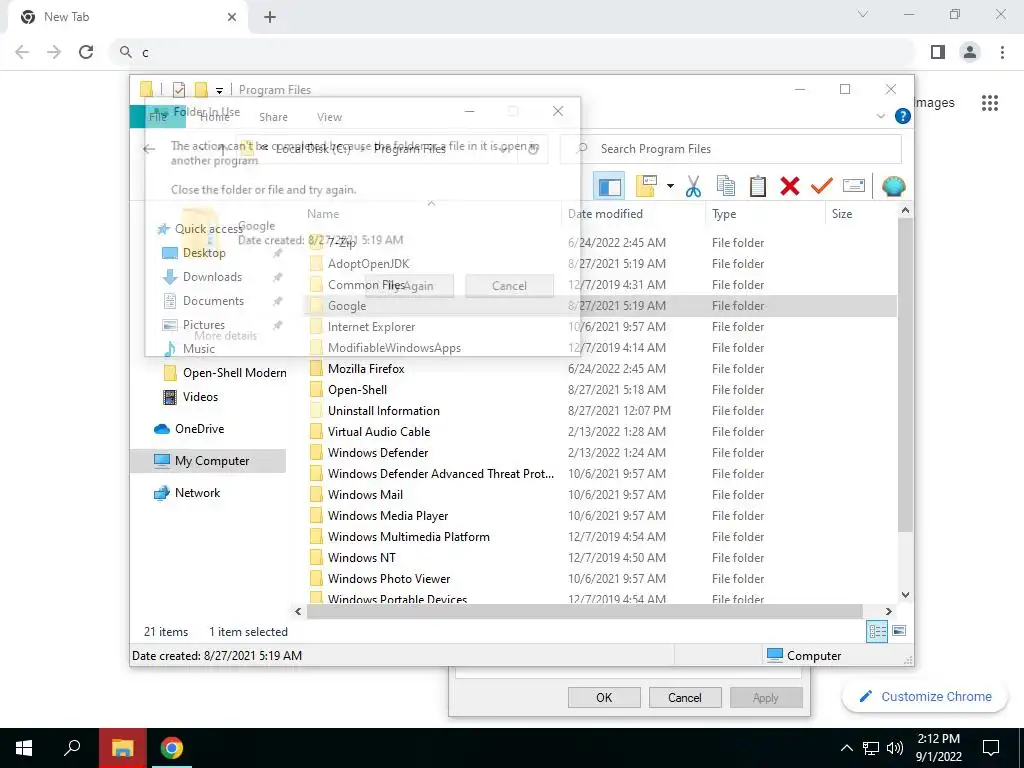Click the taskbar search magnifier
The height and width of the screenshot is (768, 1024).
coord(72,748)
